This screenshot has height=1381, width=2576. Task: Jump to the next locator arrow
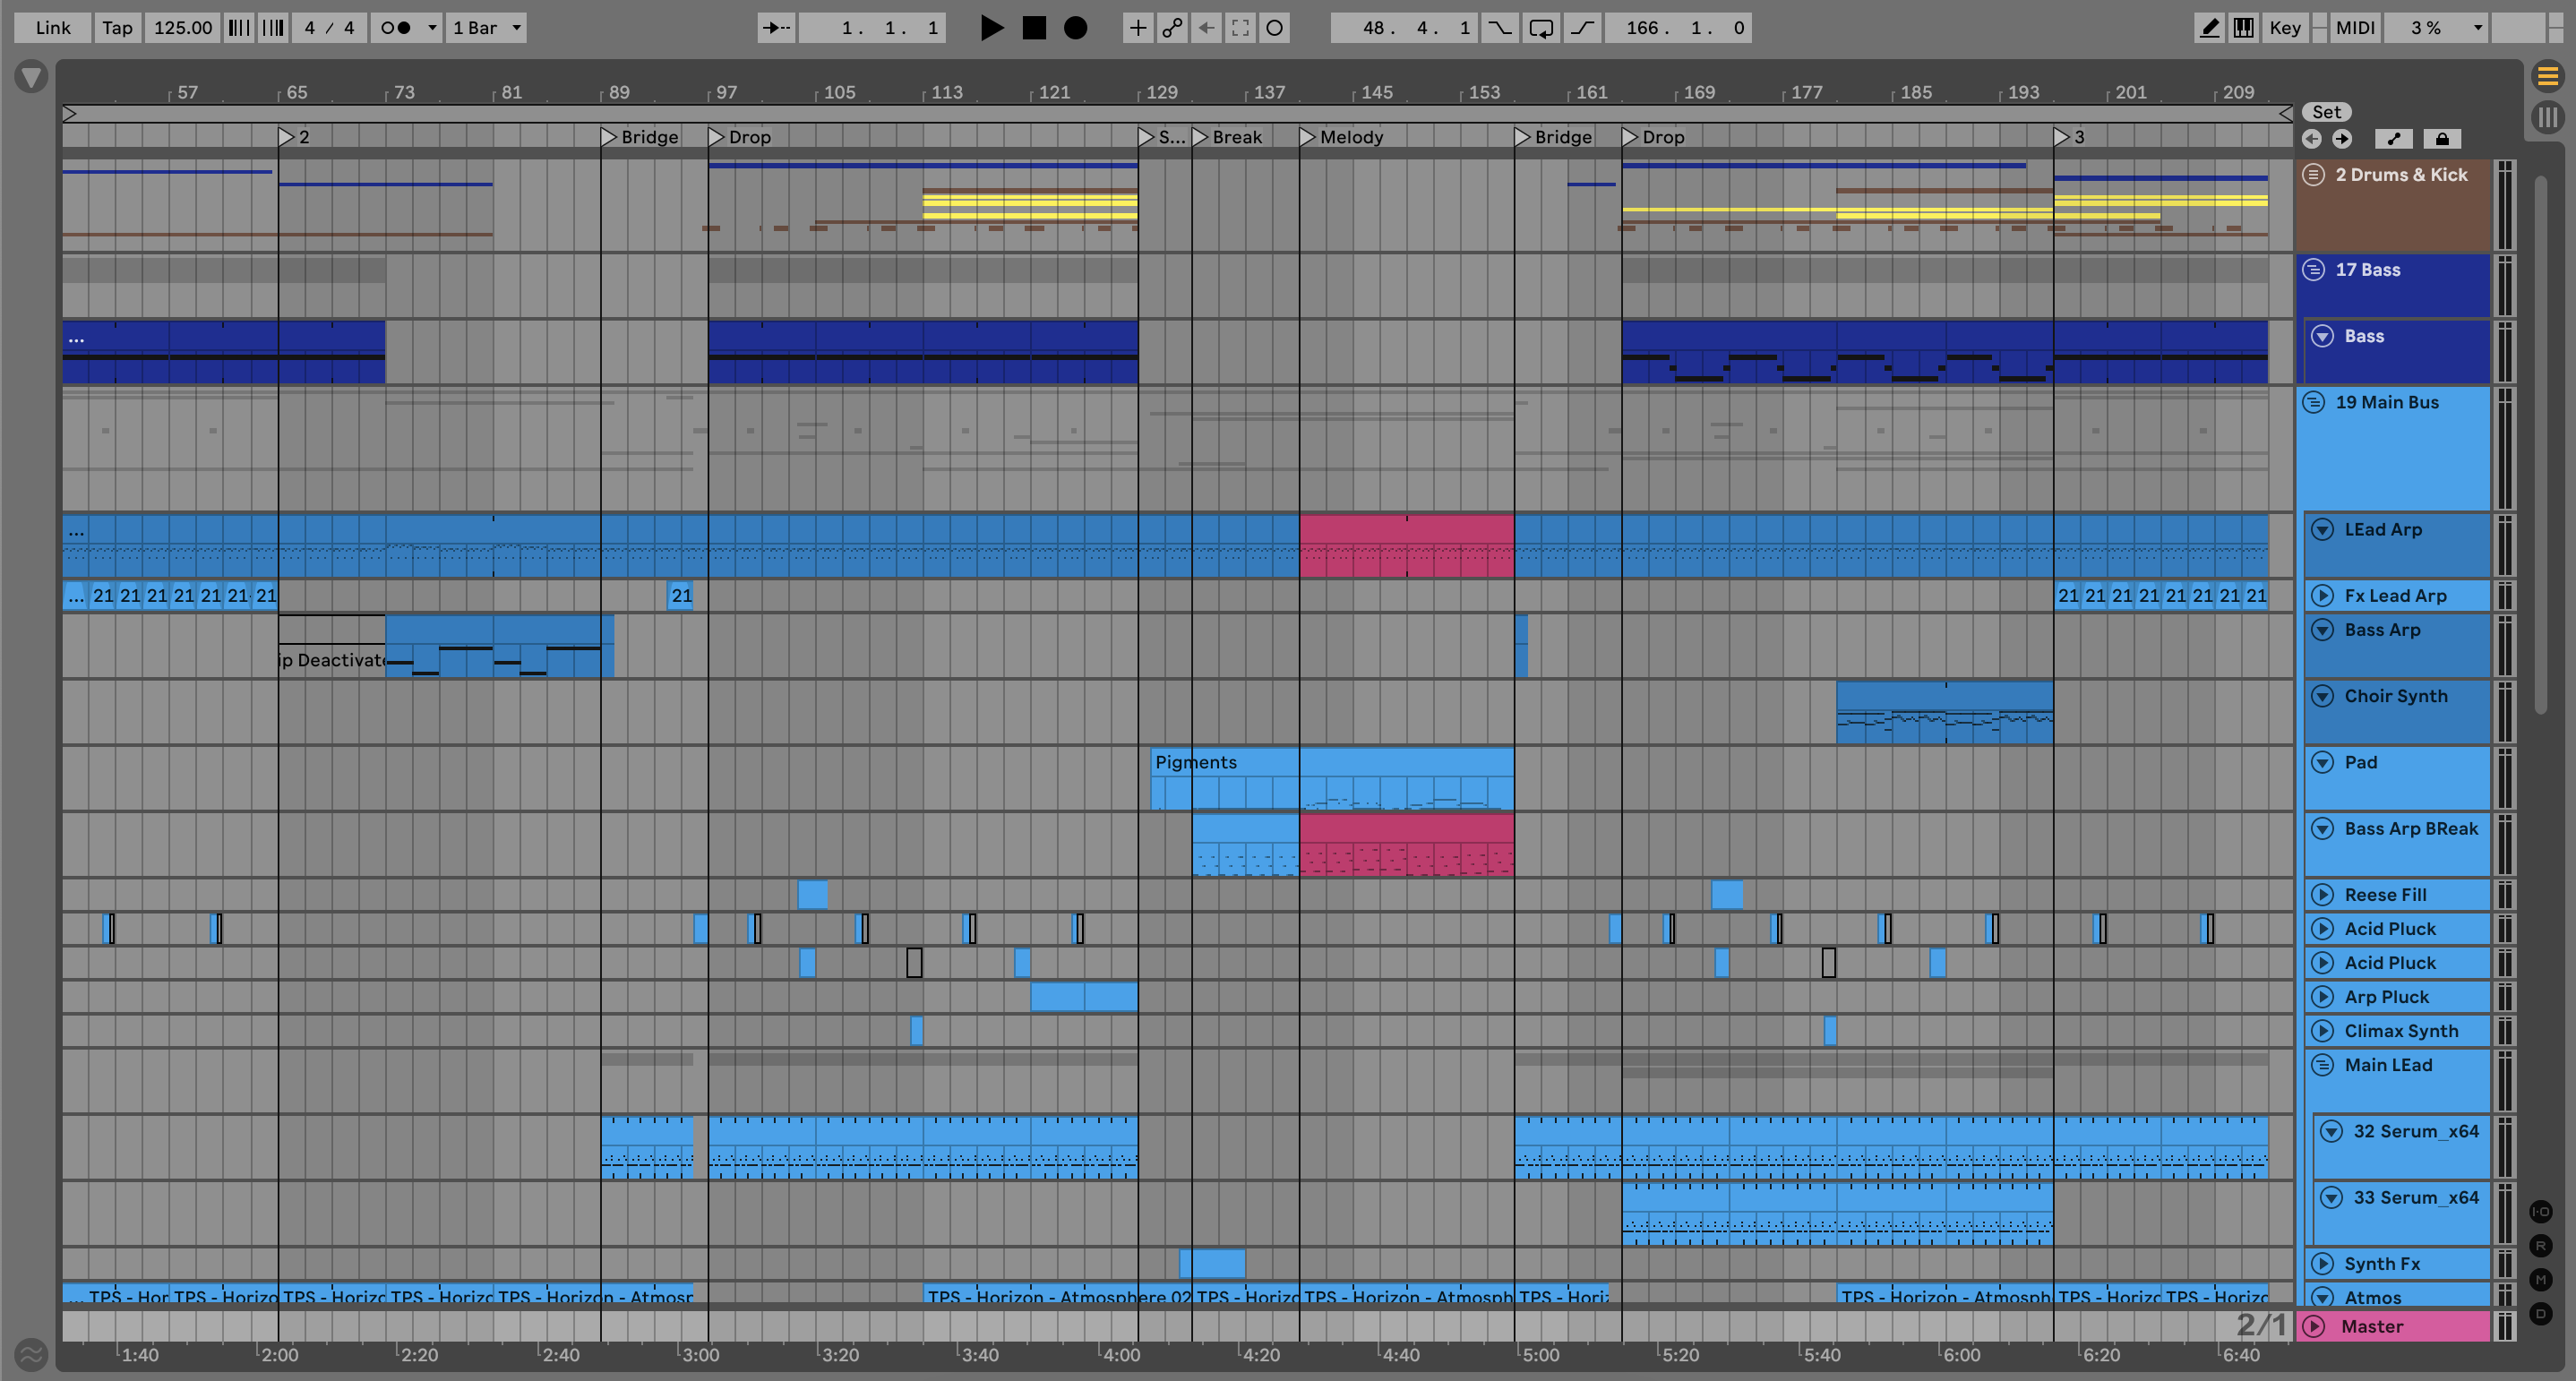(2342, 139)
